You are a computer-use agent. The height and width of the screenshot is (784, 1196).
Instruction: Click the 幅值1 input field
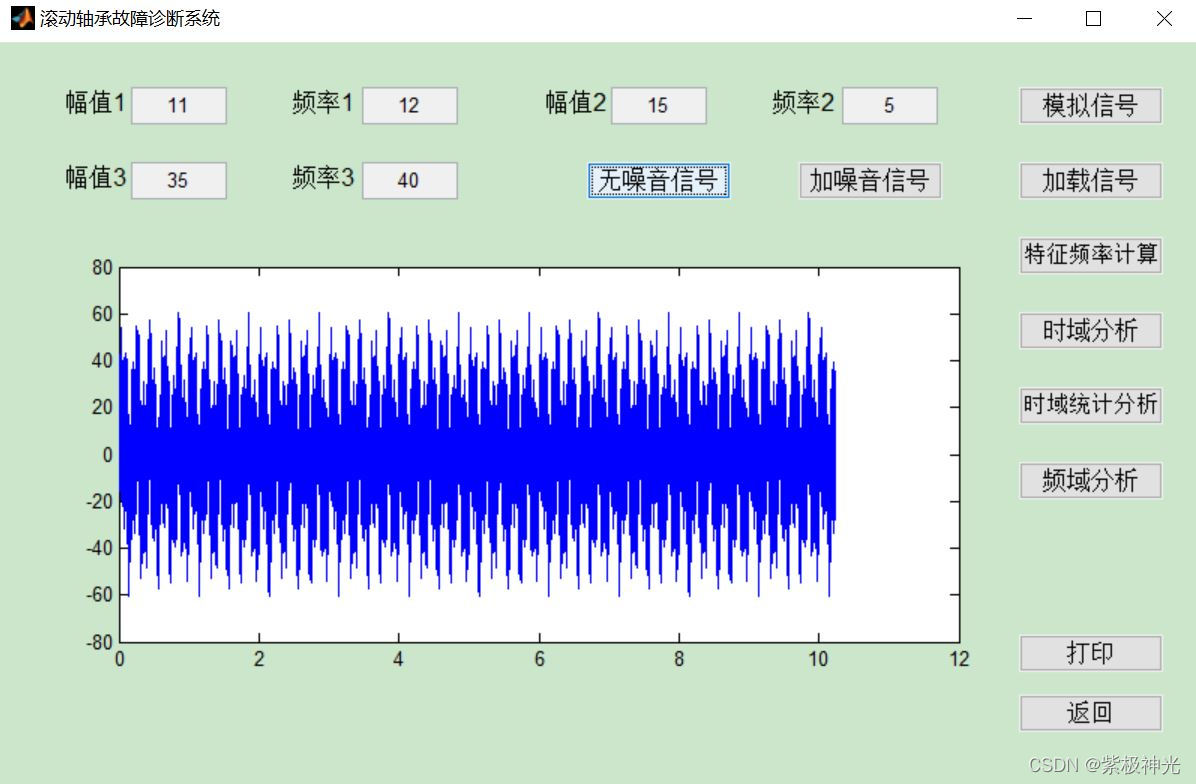[178, 105]
